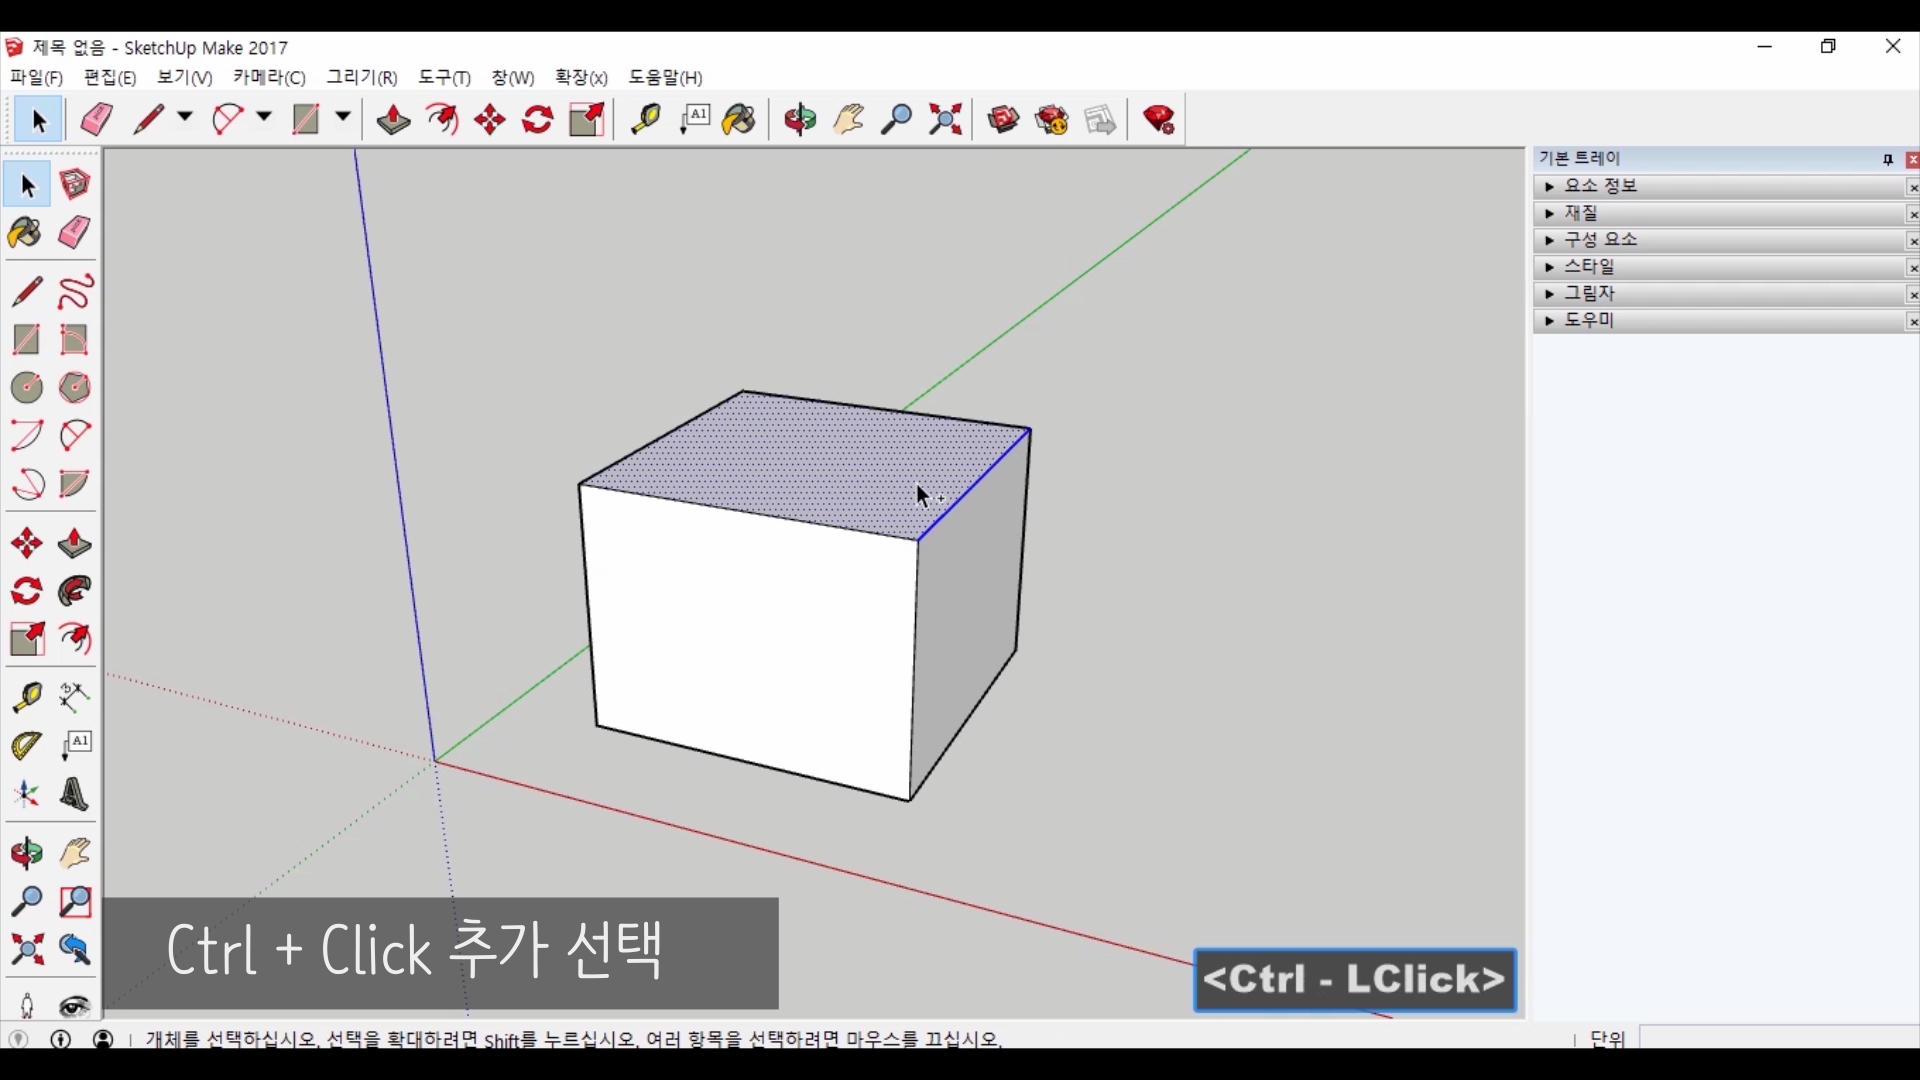Click the geo-location status bar icon
Image resolution: width=1920 pixels, height=1080 pixels.
[x=19, y=1039]
